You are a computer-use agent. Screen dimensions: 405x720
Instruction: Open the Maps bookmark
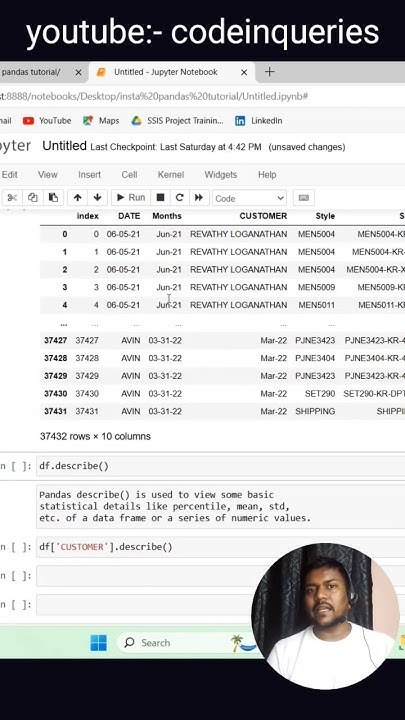pos(101,121)
